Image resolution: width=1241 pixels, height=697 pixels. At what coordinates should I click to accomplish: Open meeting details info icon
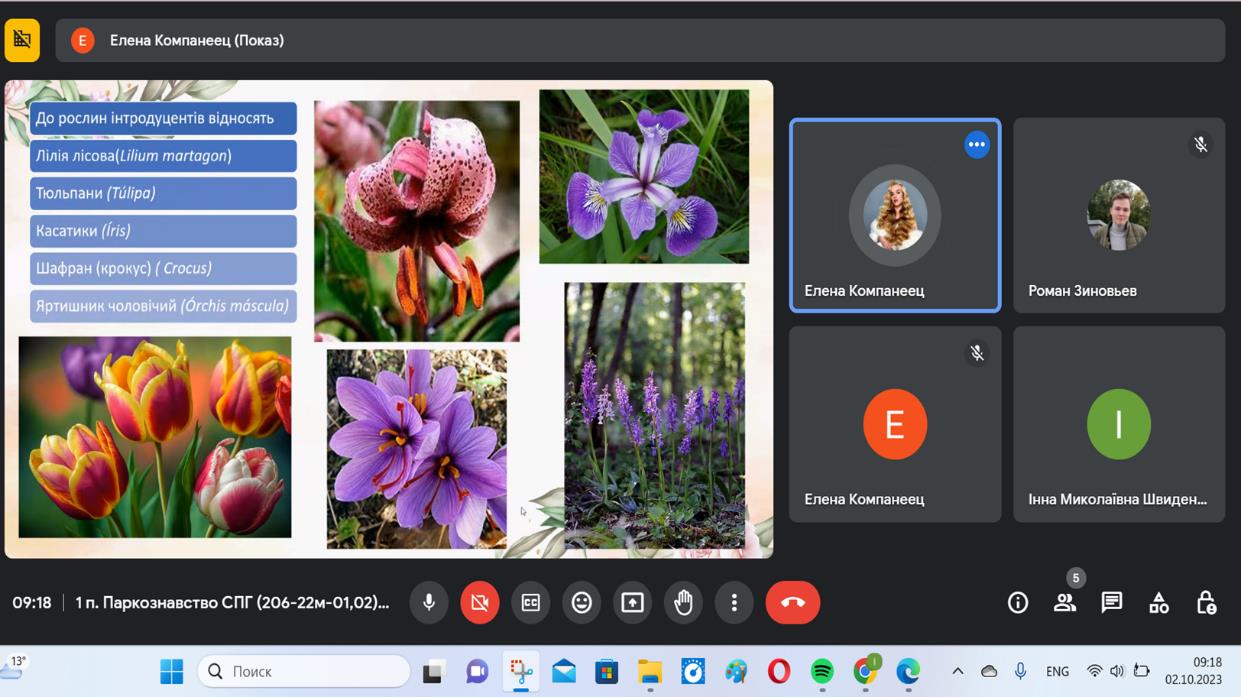tap(1018, 602)
